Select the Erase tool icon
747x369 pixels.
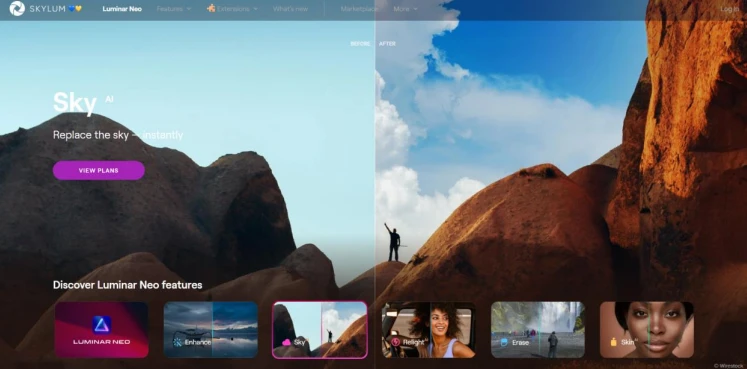click(x=505, y=342)
